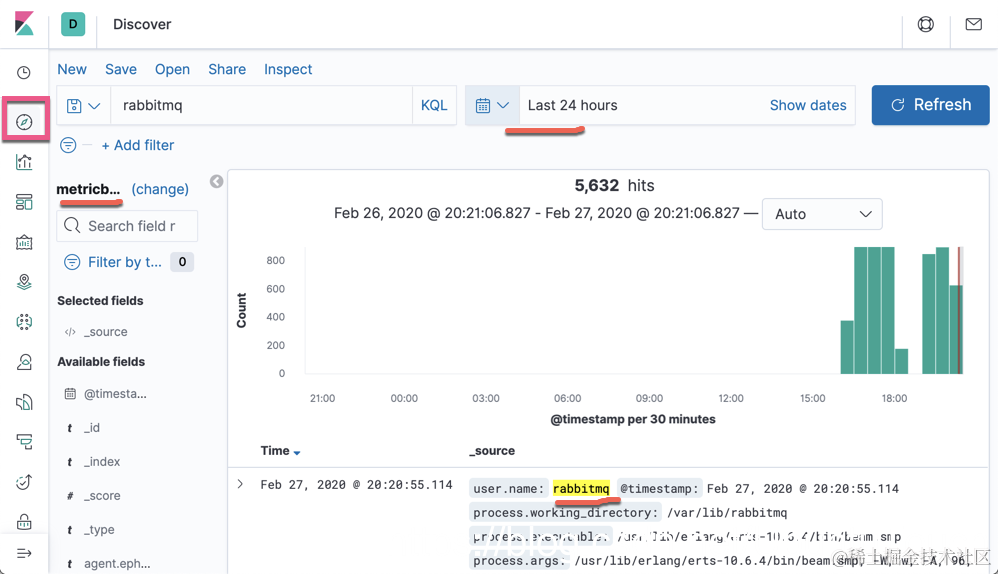Open Visualize chart icon in sidebar
This screenshot has width=998, height=574.
24,162
